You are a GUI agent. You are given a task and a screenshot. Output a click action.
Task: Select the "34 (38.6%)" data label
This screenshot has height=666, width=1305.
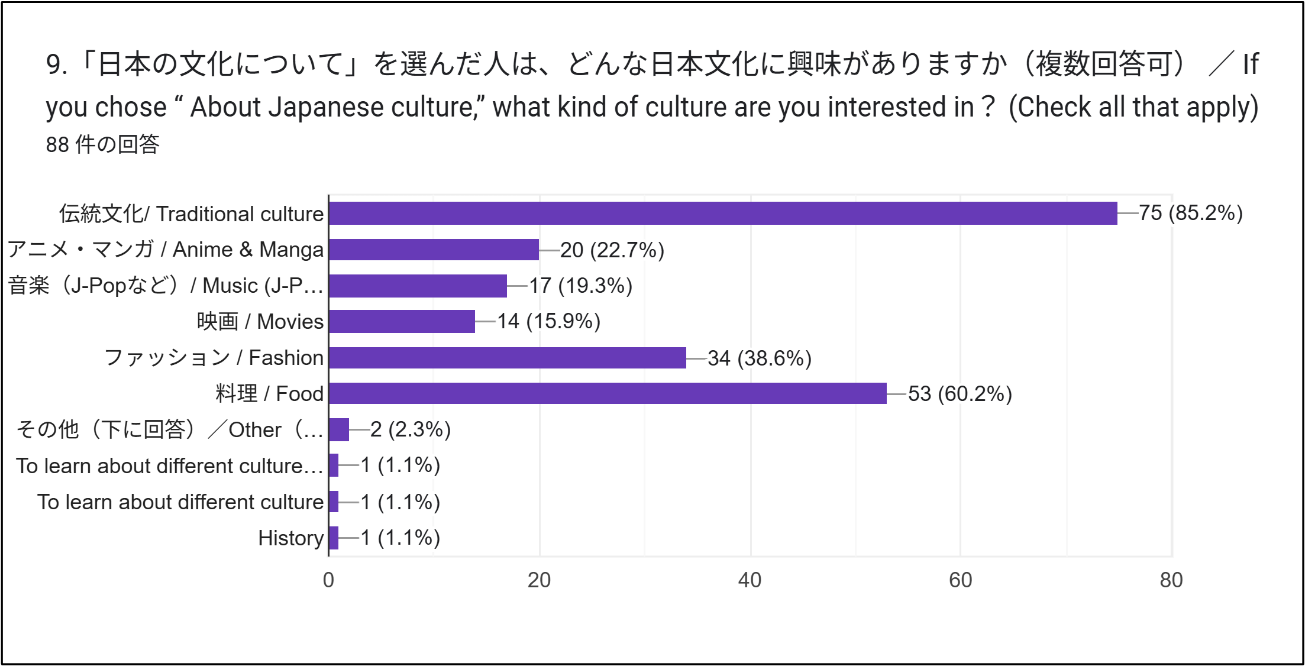(x=759, y=358)
